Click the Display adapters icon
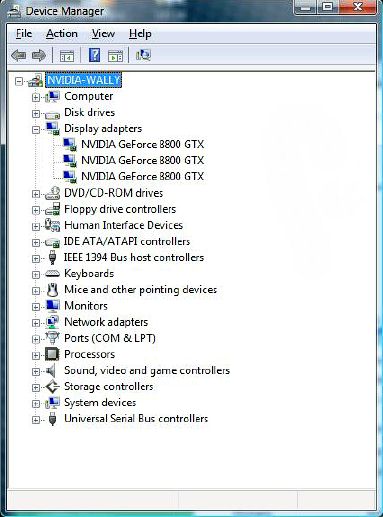This screenshot has height=517, width=383. click(53, 129)
